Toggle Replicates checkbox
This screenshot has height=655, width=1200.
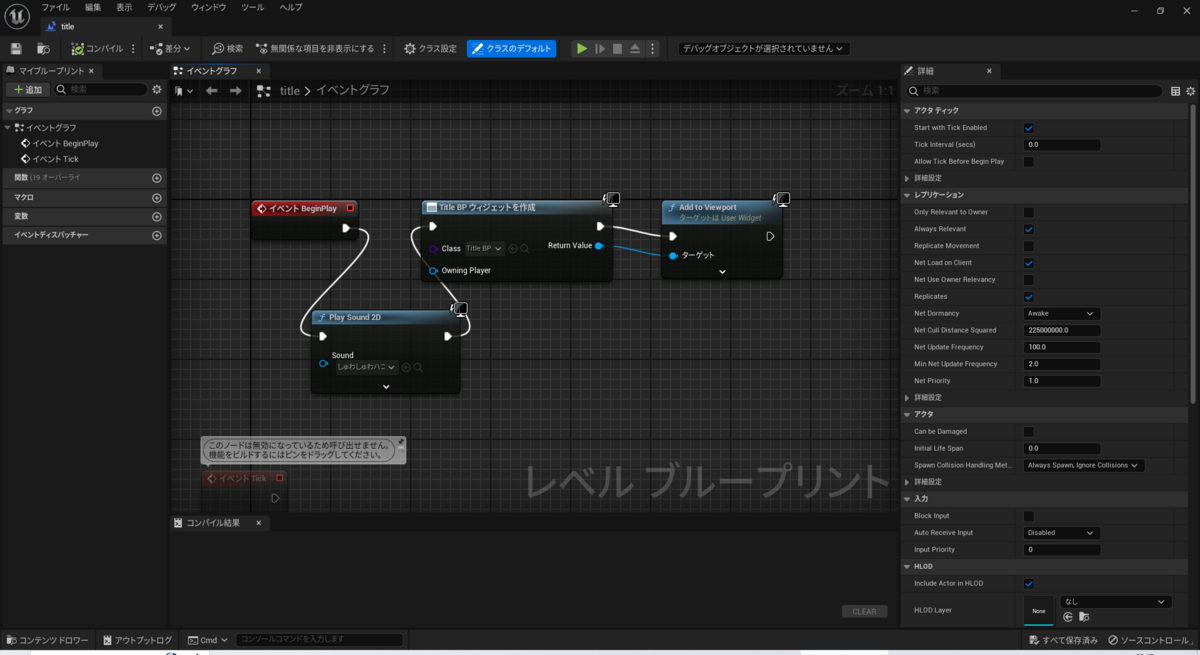[x=1028, y=297]
